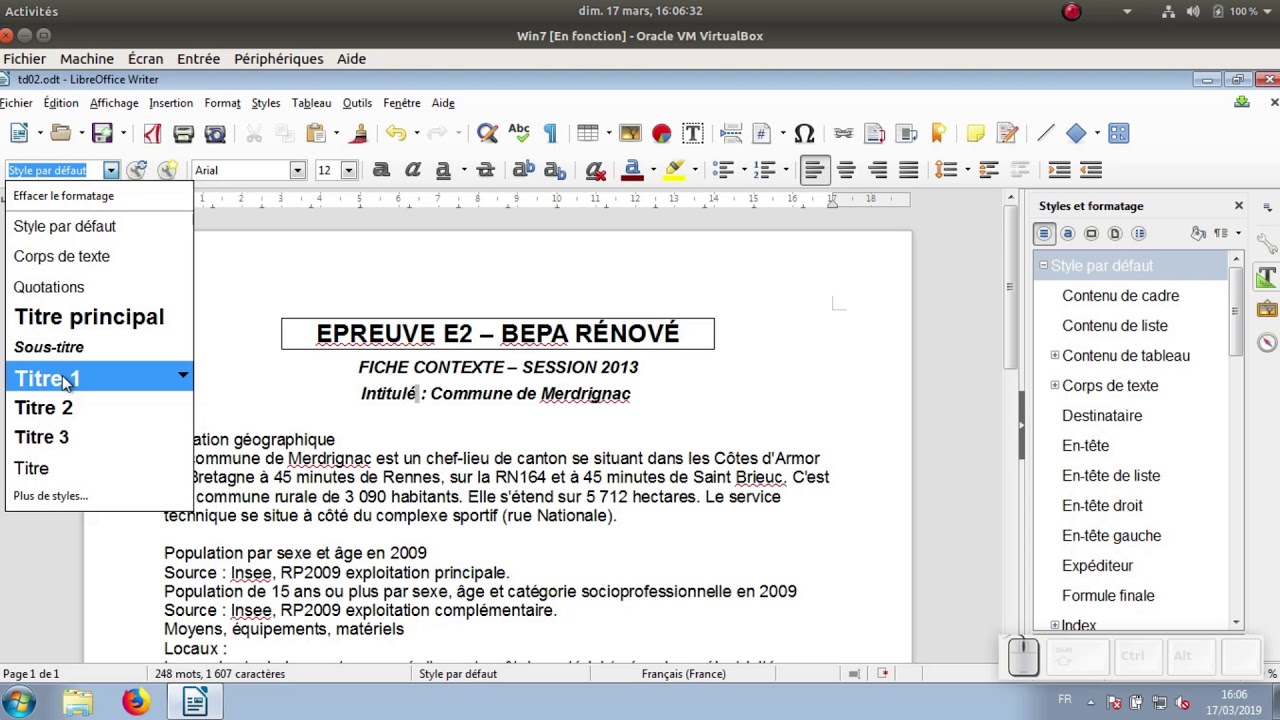Collapse Style par défaut tree node
This screenshot has width=1280, height=720.
pyautogui.click(x=1043, y=265)
